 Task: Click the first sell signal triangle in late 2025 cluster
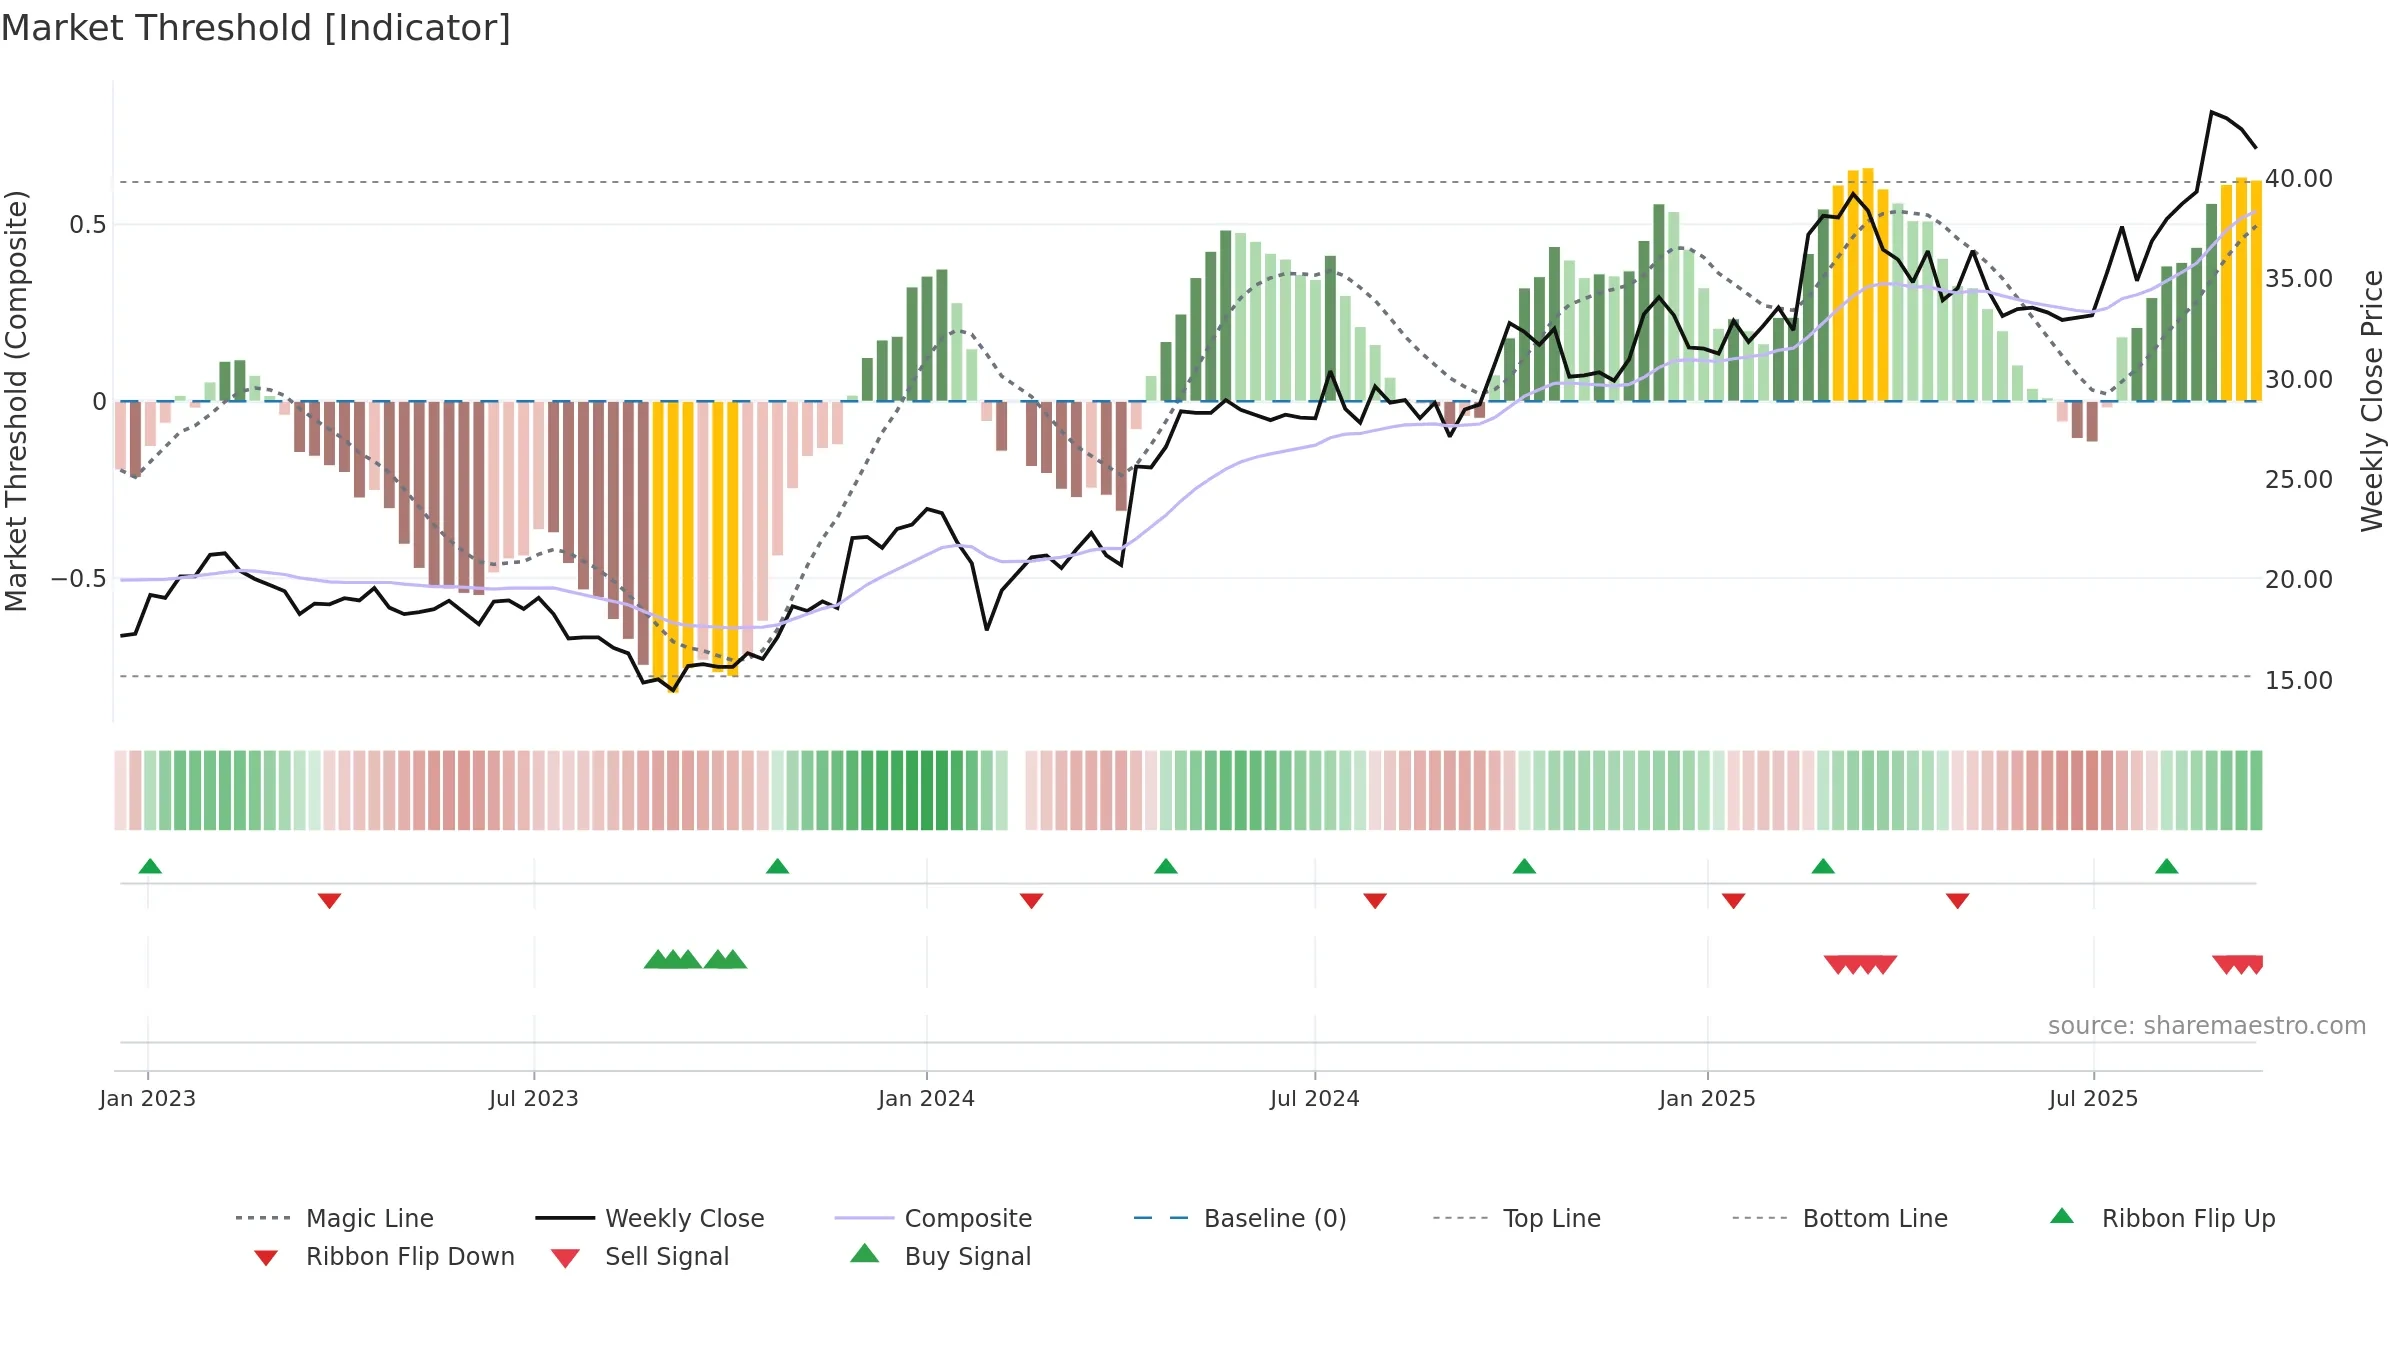tap(2226, 964)
